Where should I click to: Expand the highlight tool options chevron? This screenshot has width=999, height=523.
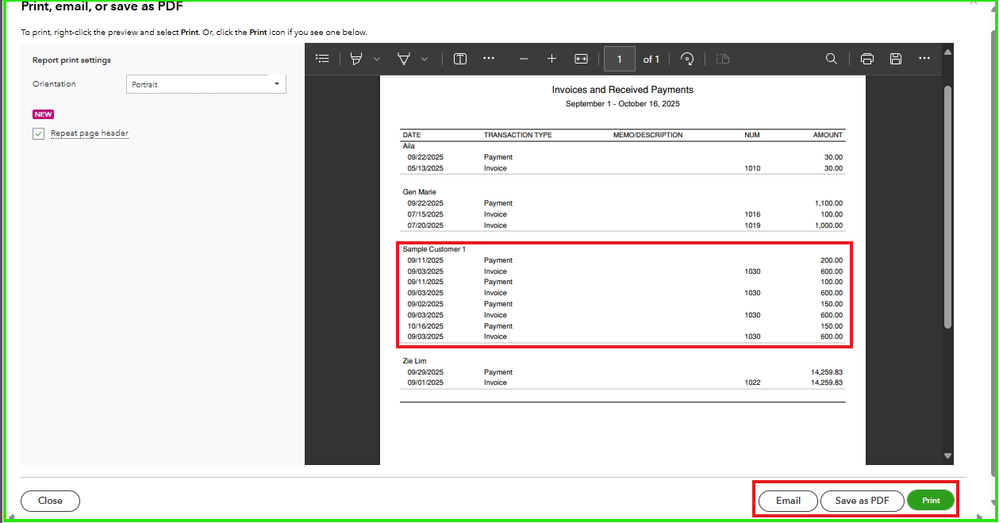[x=377, y=60]
